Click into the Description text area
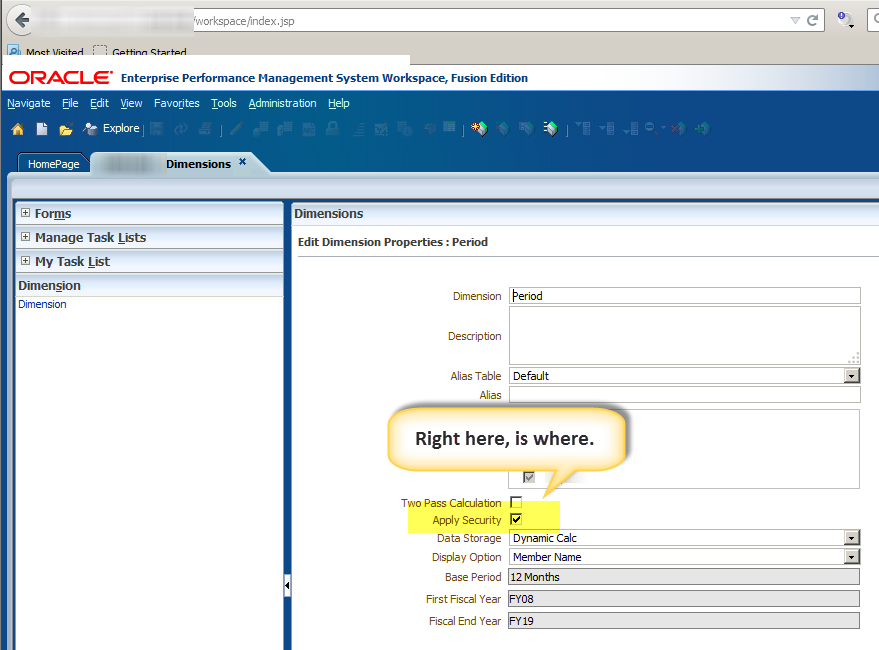This screenshot has width=879, height=650. [684, 335]
